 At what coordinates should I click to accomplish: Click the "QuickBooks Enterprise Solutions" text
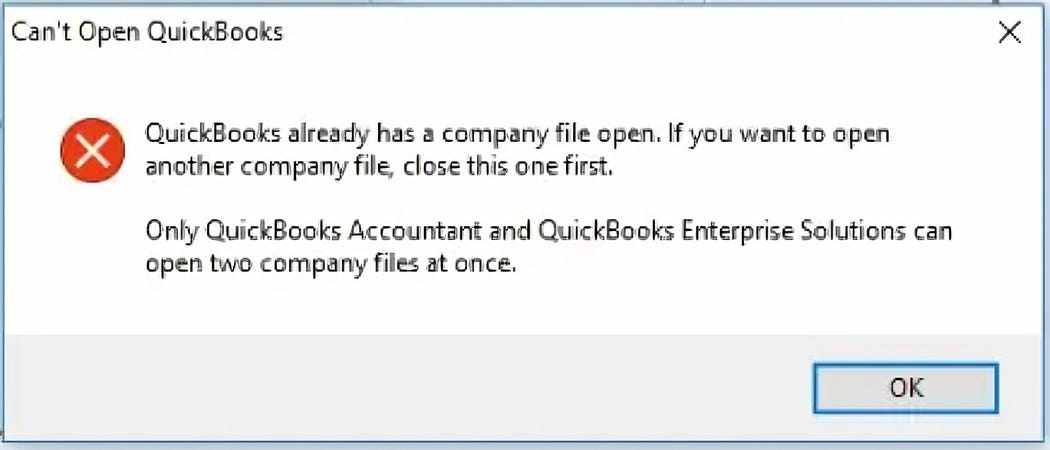click(x=721, y=232)
